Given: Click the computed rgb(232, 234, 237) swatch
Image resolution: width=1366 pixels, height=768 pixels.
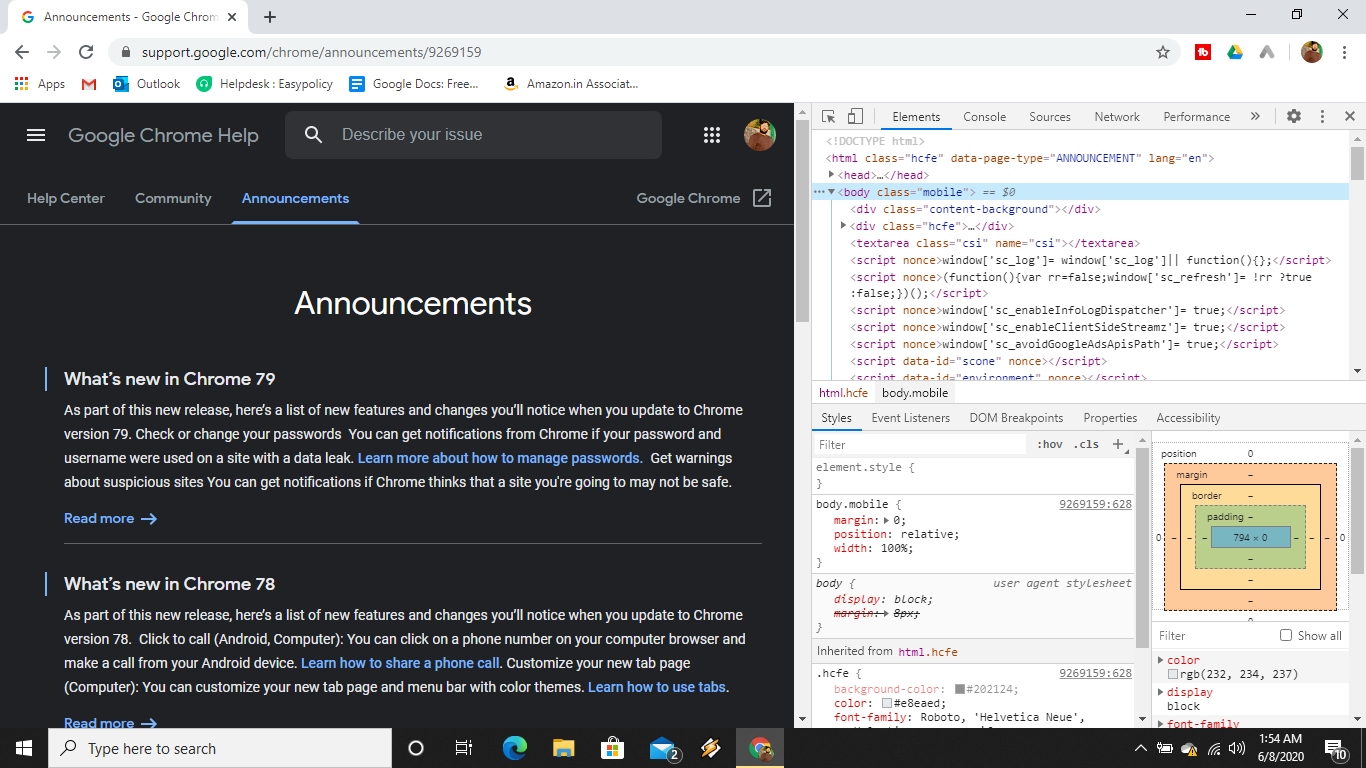Looking at the screenshot, I should coord(1173,675).
